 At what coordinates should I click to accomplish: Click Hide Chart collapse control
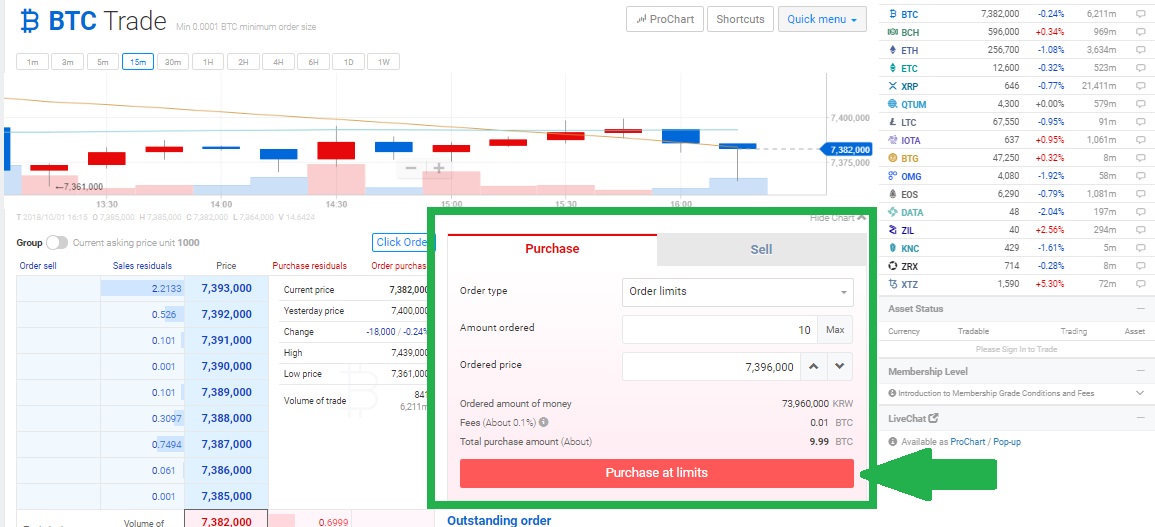click(838, 217)
